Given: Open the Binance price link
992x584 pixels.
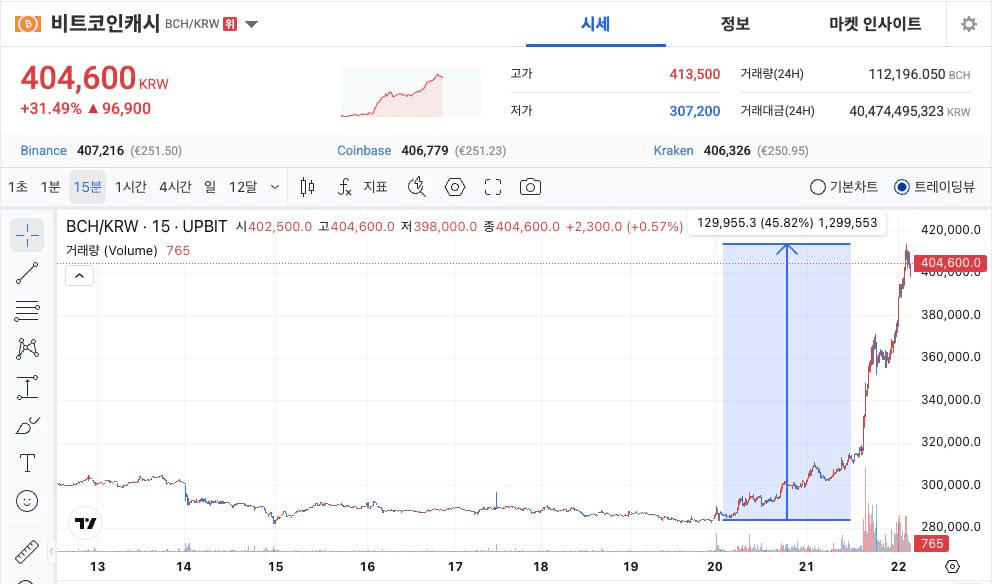Looking at the screenshot, I should (44, 151).
